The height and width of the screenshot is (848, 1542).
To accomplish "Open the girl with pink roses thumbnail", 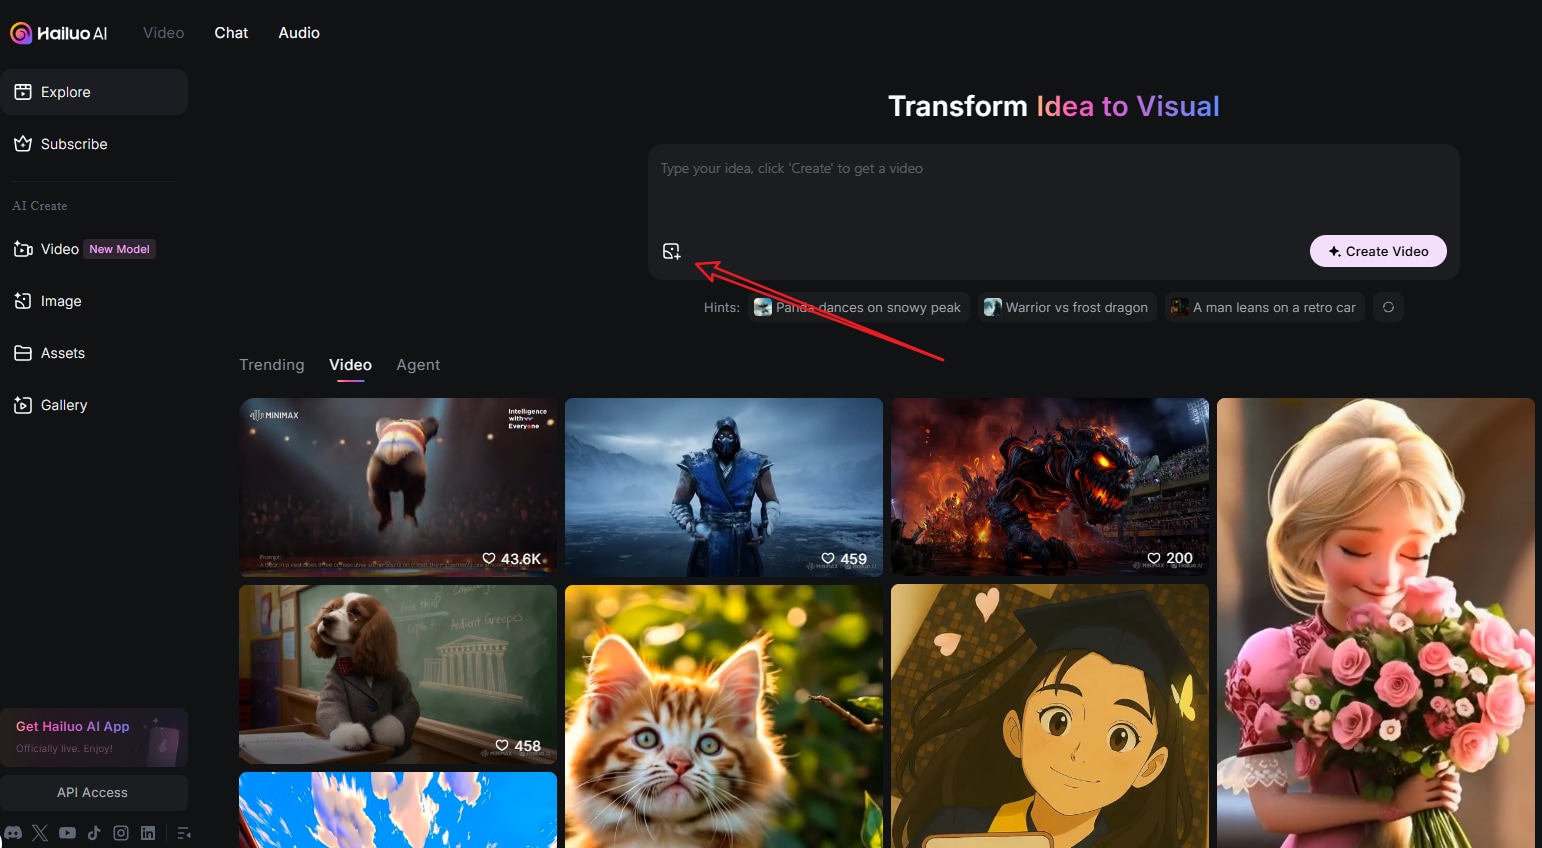I will [x=1376, y=623].
